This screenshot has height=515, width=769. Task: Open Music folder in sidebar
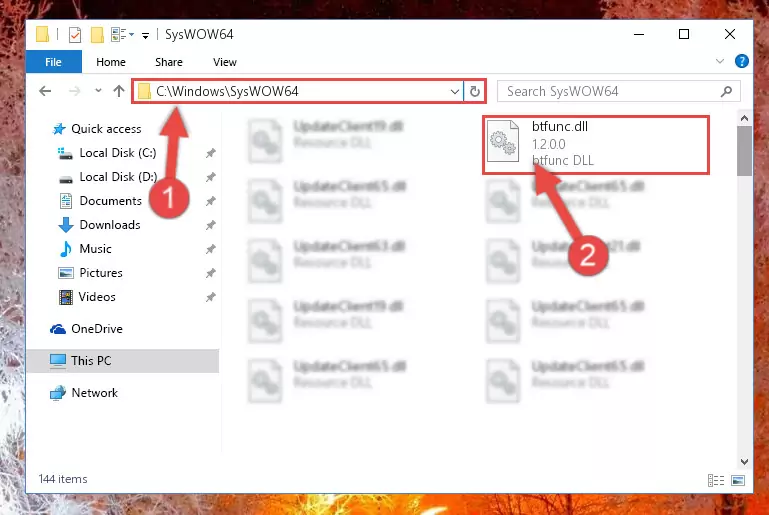pos(85,249)
